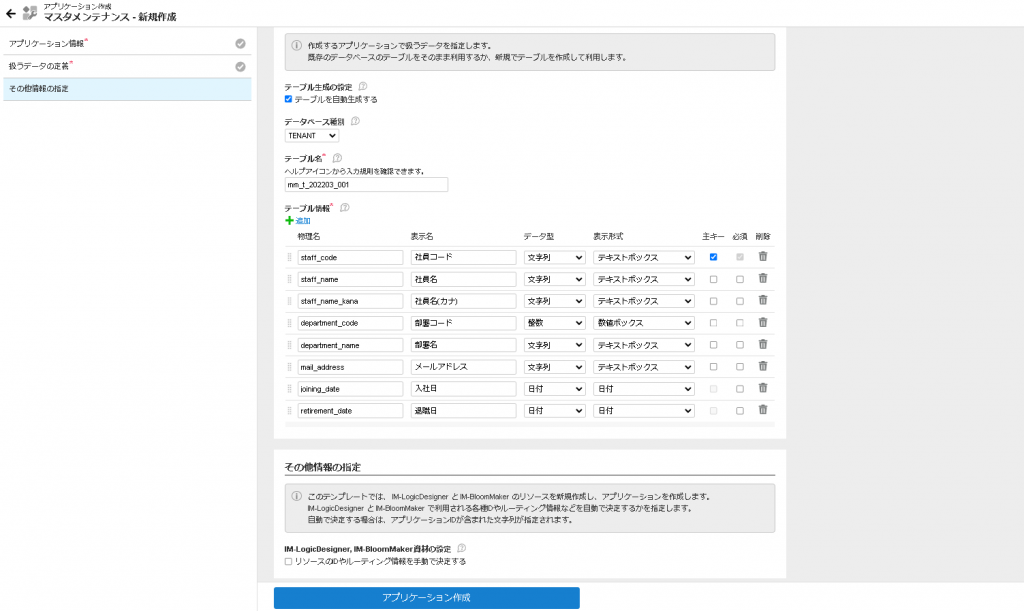Image resolution: width=1024 pixels, height=611 pixels.
Task: Check required box for retirement_date row
Action: 740,411
